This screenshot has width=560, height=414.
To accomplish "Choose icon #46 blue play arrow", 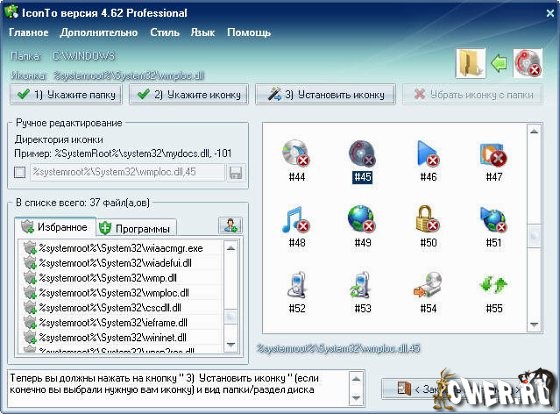I will tap(428, 153).
